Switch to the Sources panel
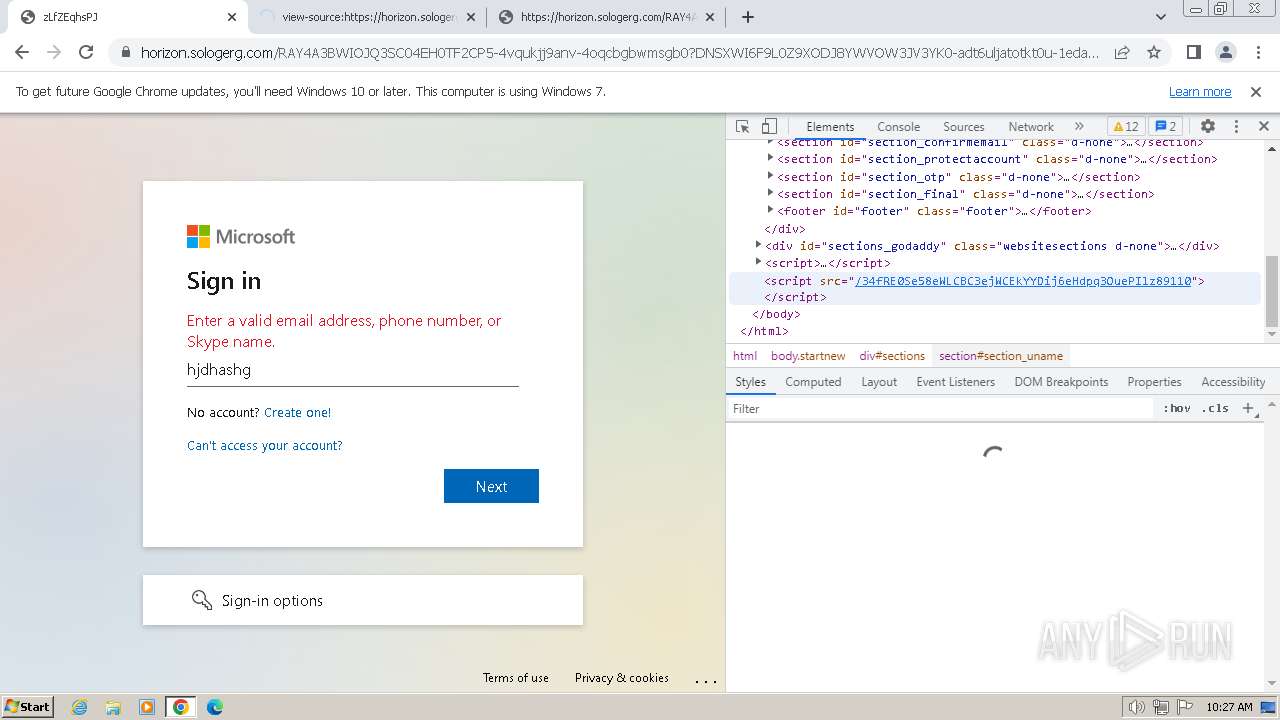The image size is (1280, 720). 964,127
